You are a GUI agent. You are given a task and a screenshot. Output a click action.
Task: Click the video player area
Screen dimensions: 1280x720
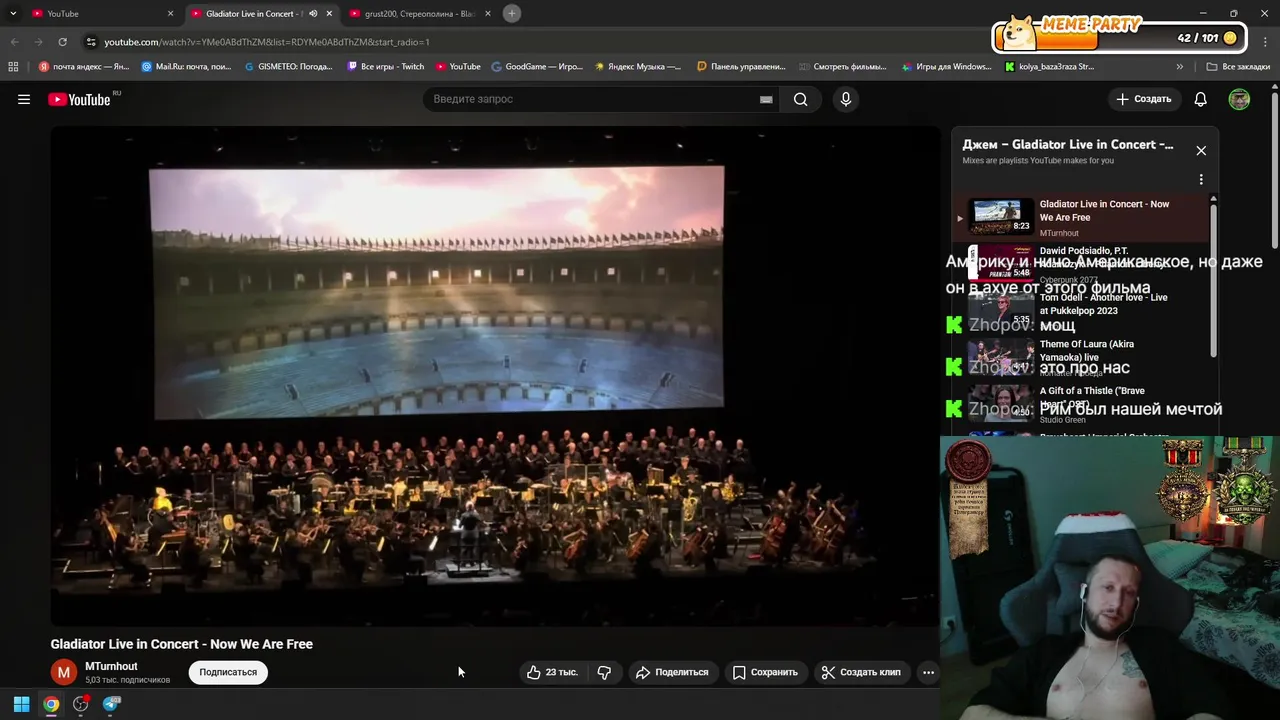tap(496, 376)
